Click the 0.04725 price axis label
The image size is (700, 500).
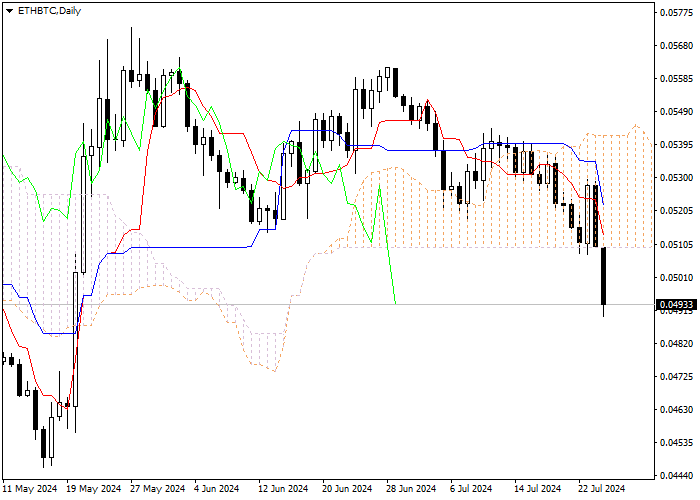tap(676, 377)
